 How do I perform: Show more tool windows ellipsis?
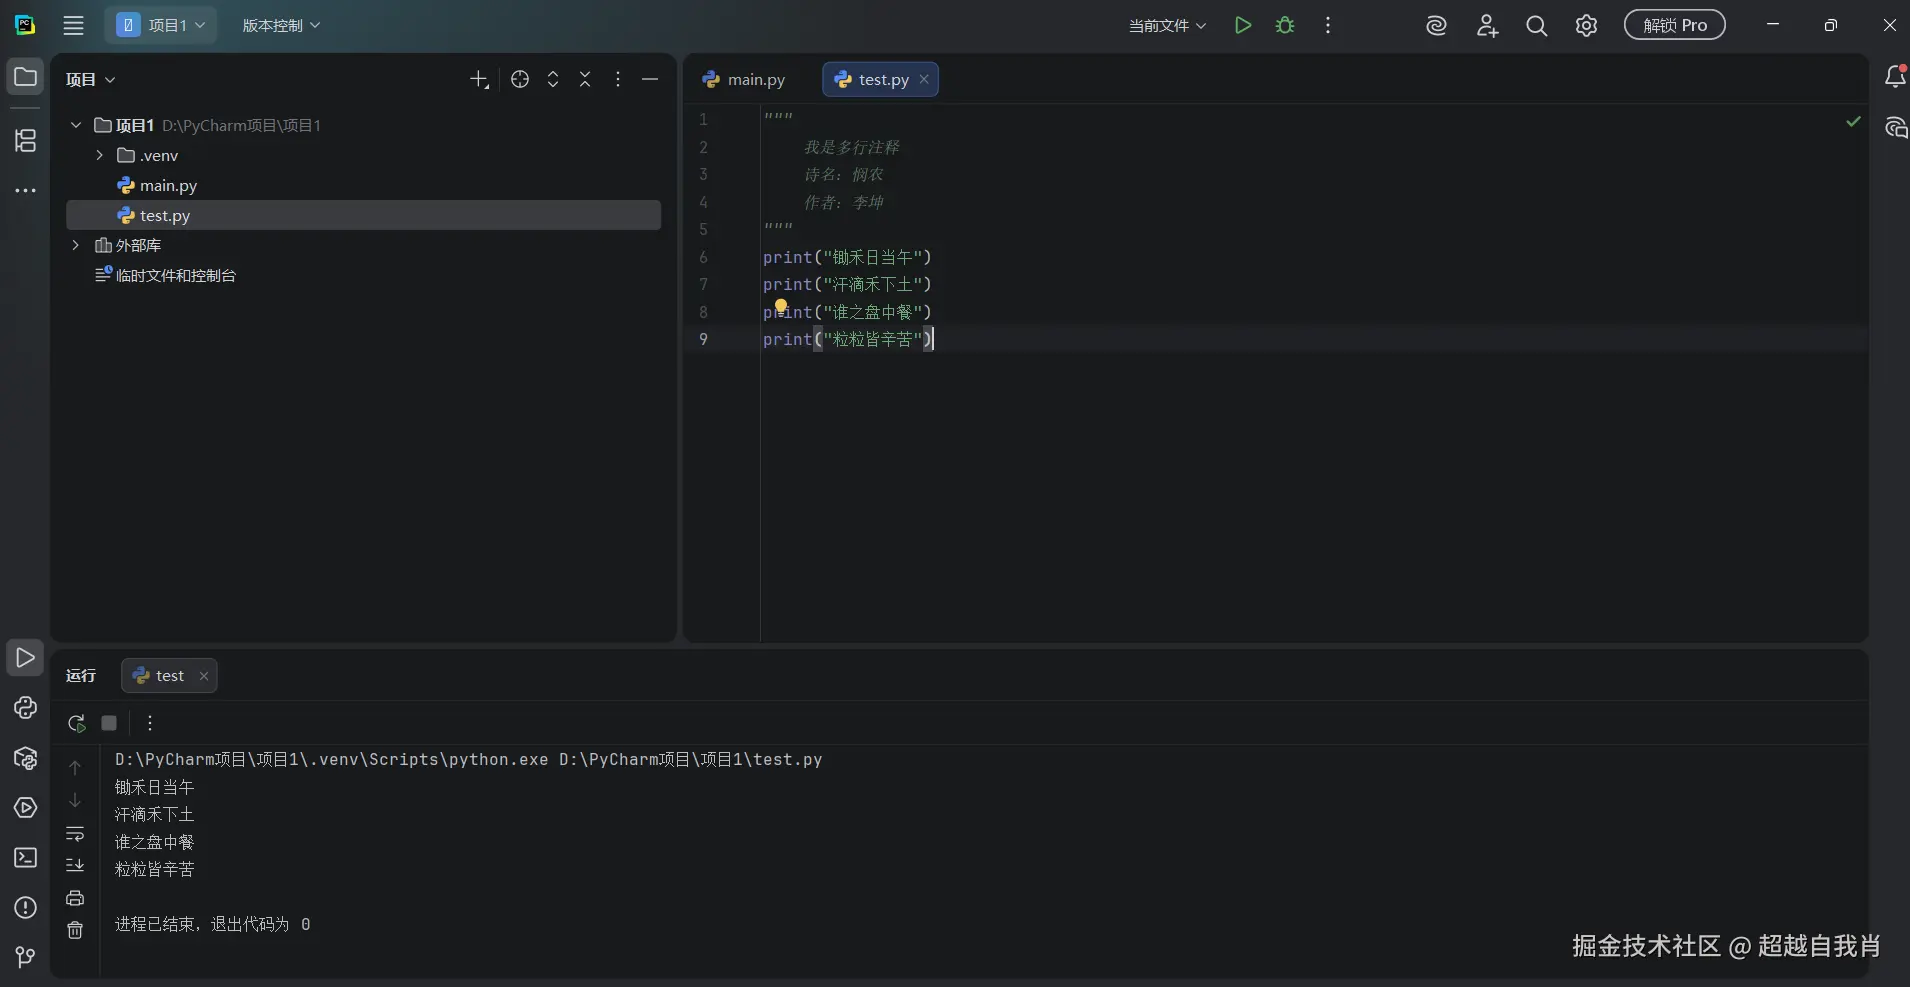click(25, 190)
